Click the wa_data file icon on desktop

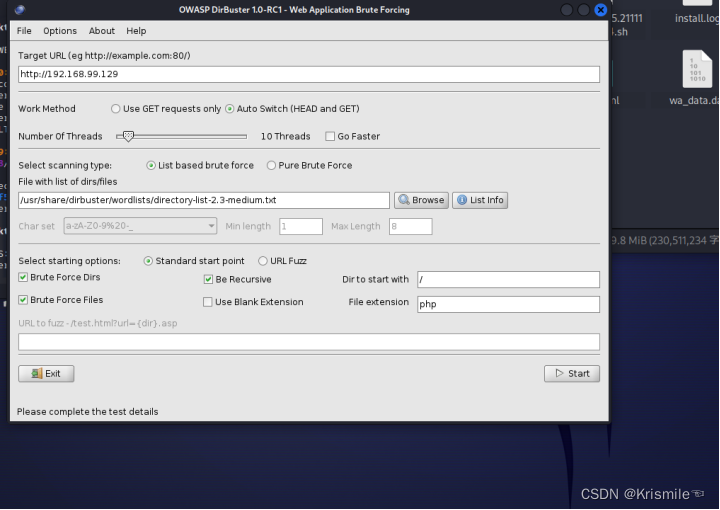pos(697,69)
